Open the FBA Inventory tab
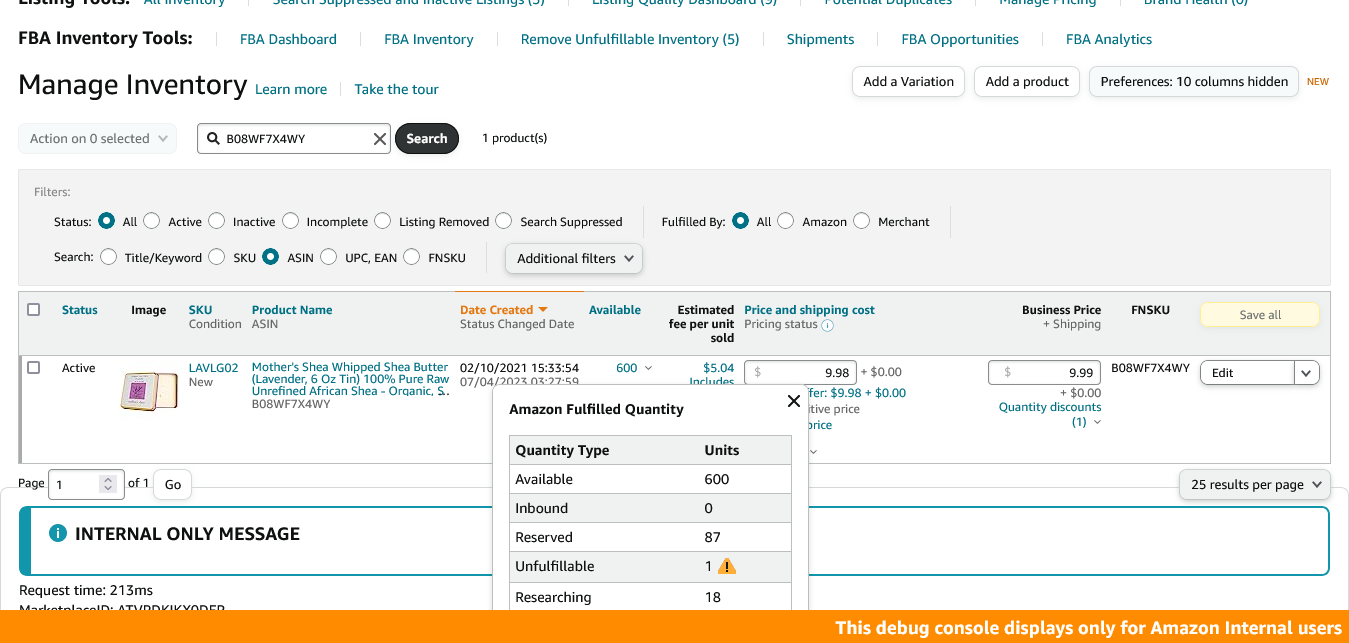 (429, 39)
